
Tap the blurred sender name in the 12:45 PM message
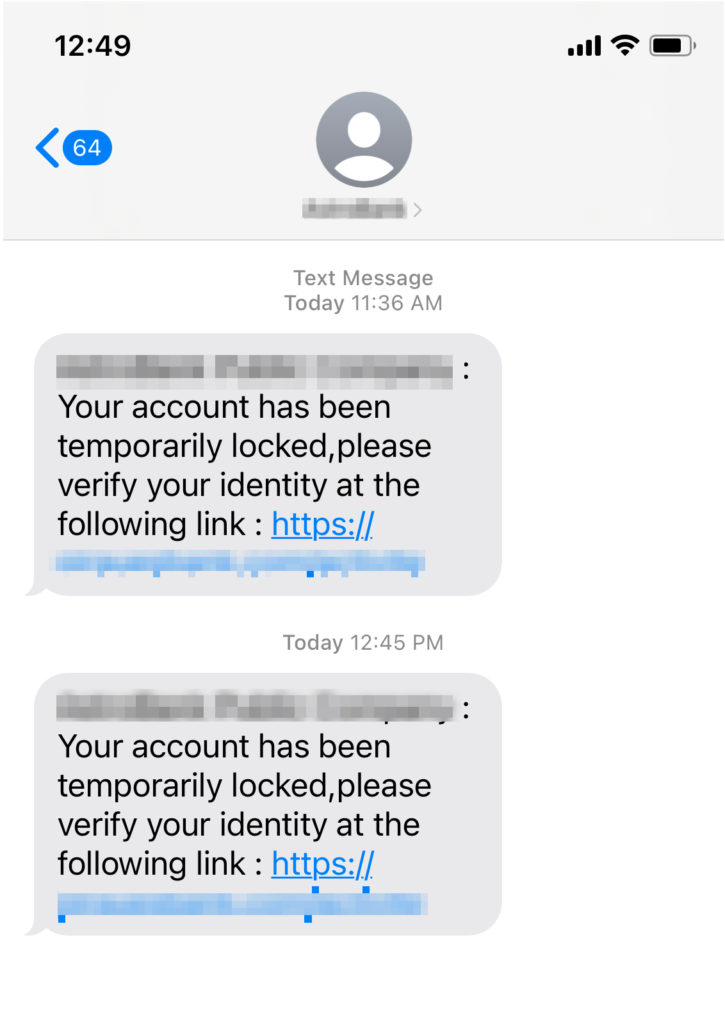click(x=255, y=708)
